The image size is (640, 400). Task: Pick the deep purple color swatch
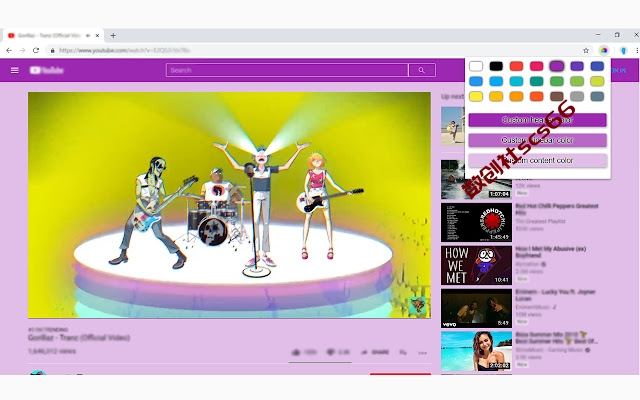pos(577,66)
